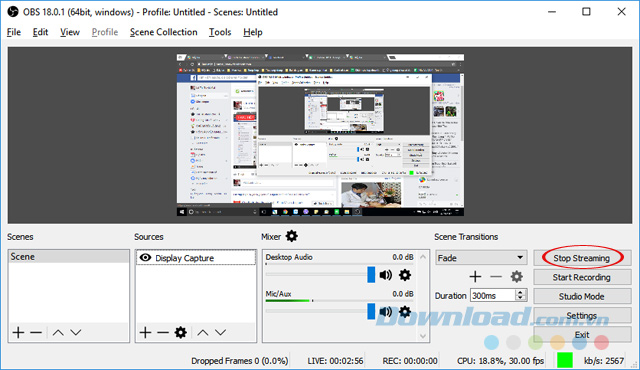This screenshot has width=640, height=370.
Task: Open Mixer settings gear icon
Action: pyautogui.click(x=291, y=236)
